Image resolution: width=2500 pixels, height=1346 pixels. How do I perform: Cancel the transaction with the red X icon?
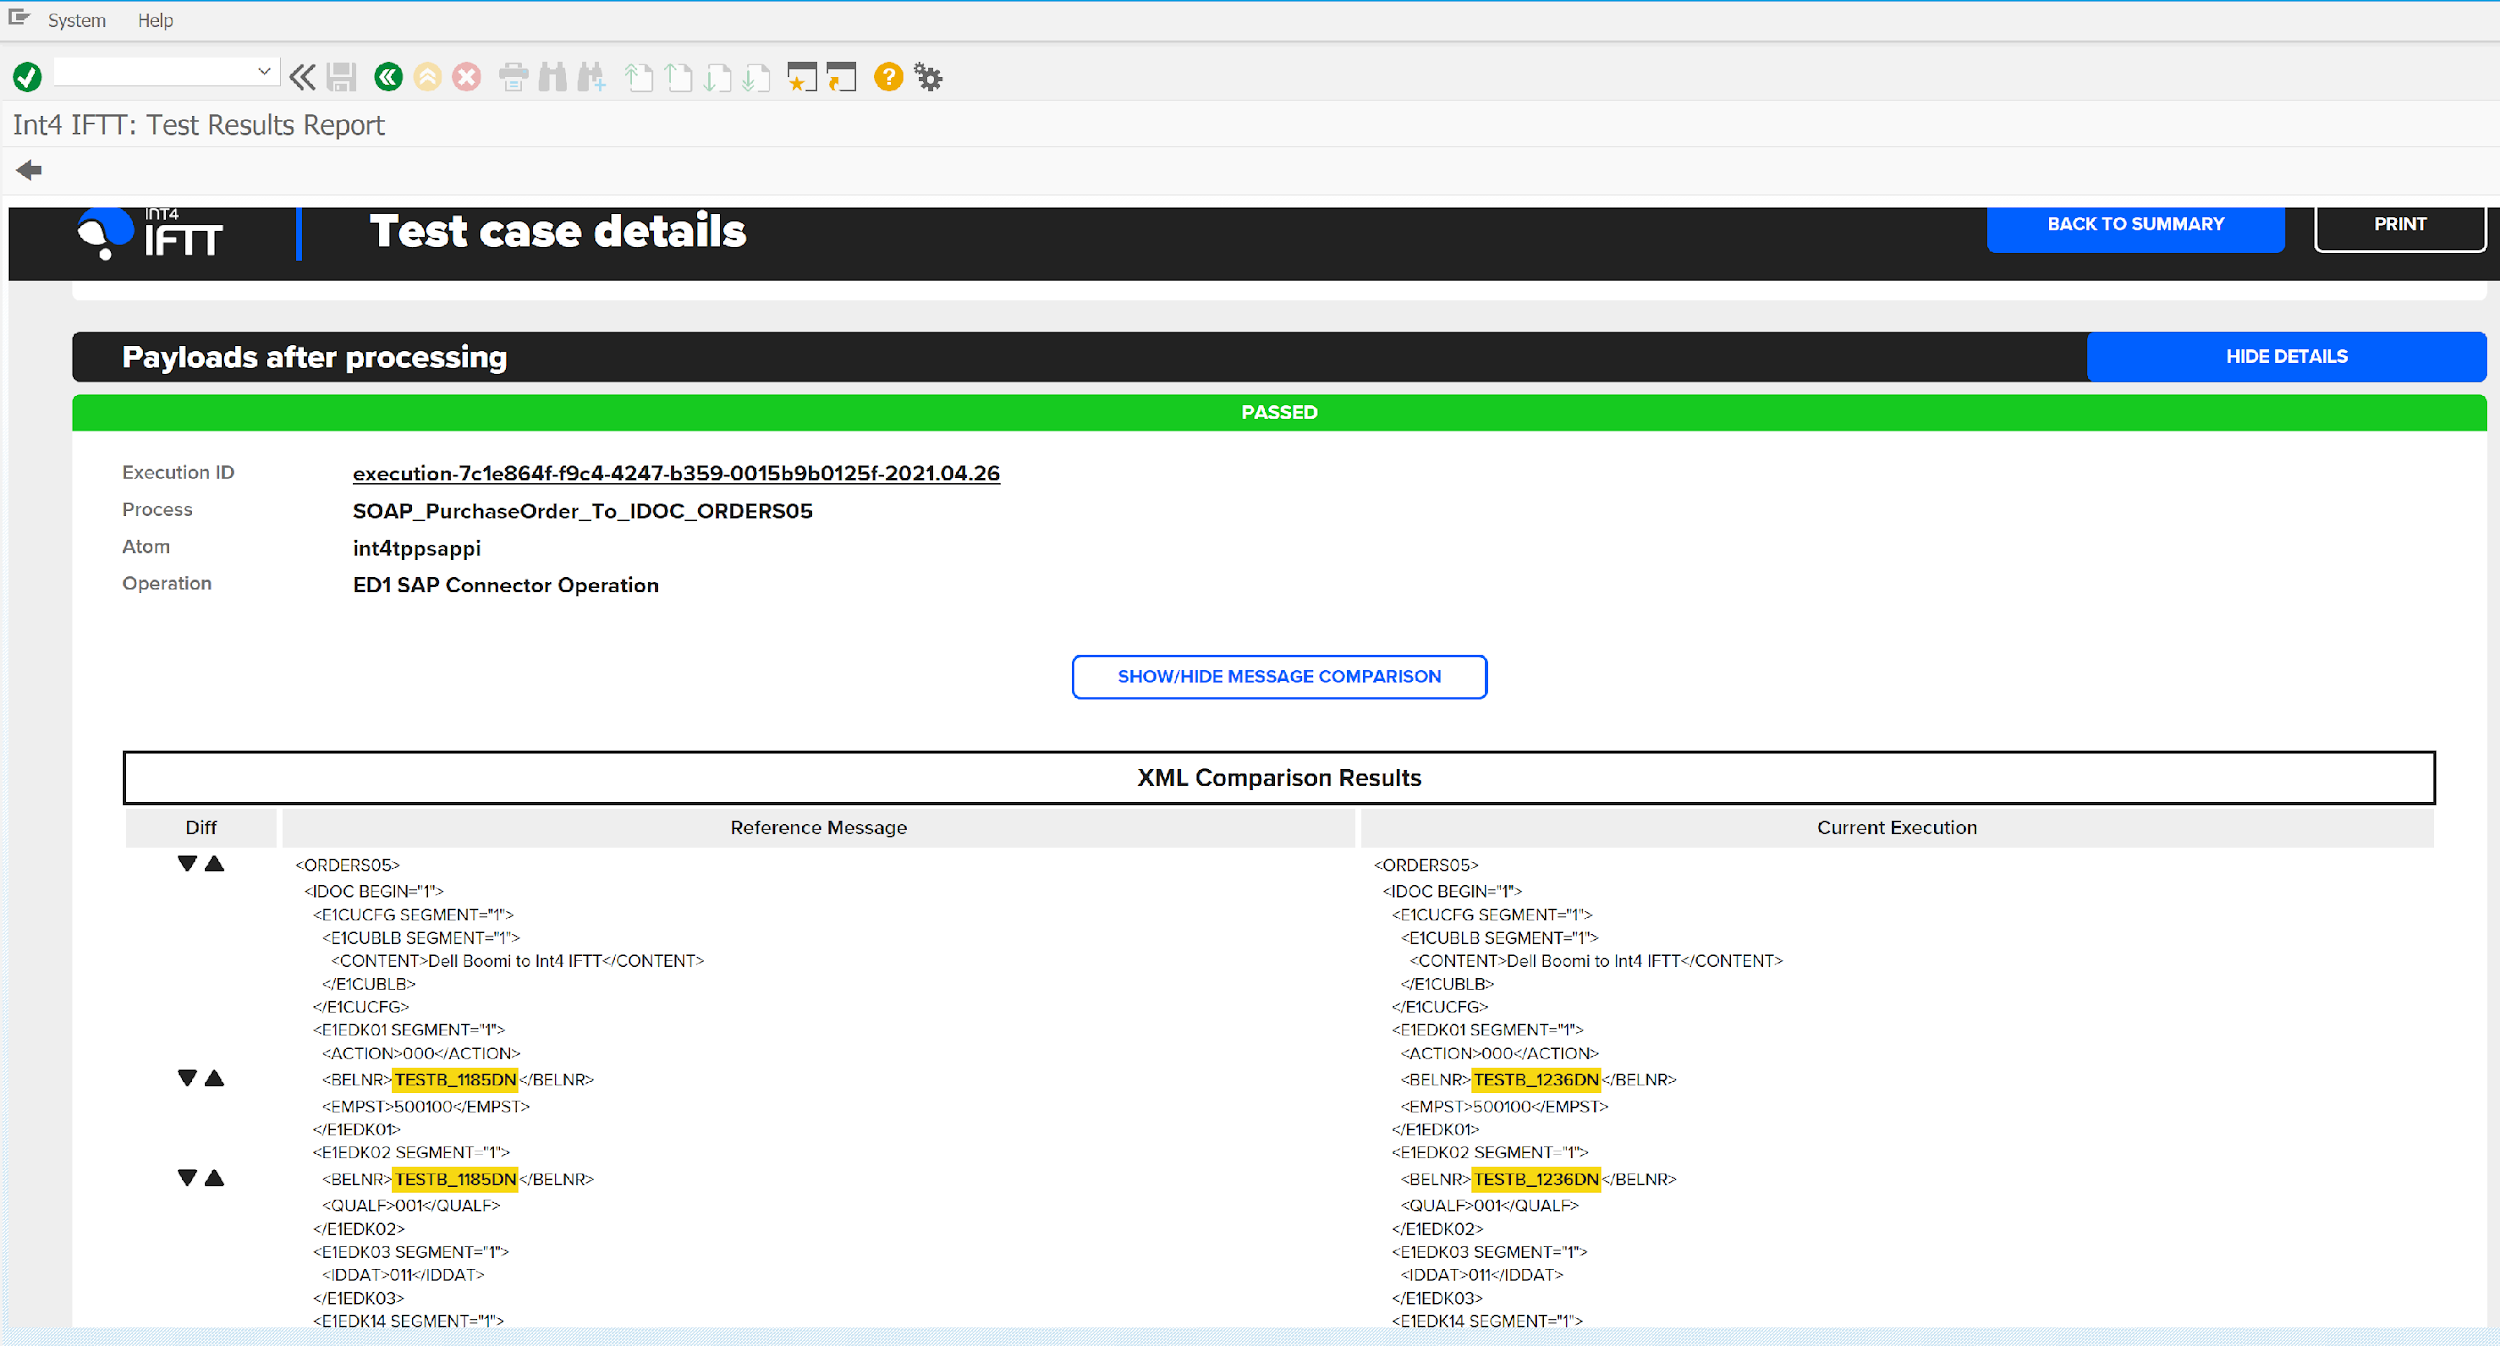click(x=466, y=77)
